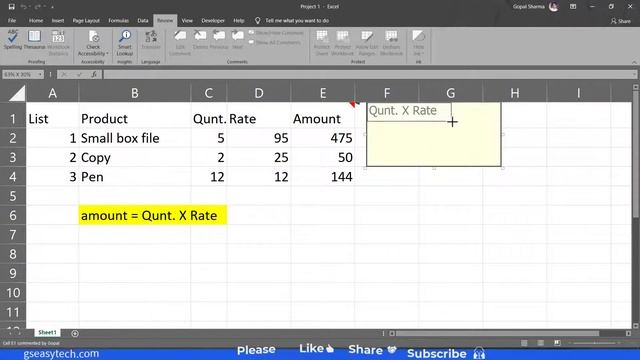This screenshot has height=360, width=640.
Task: Click the Select All corner triangle
Action: (16, 93)
